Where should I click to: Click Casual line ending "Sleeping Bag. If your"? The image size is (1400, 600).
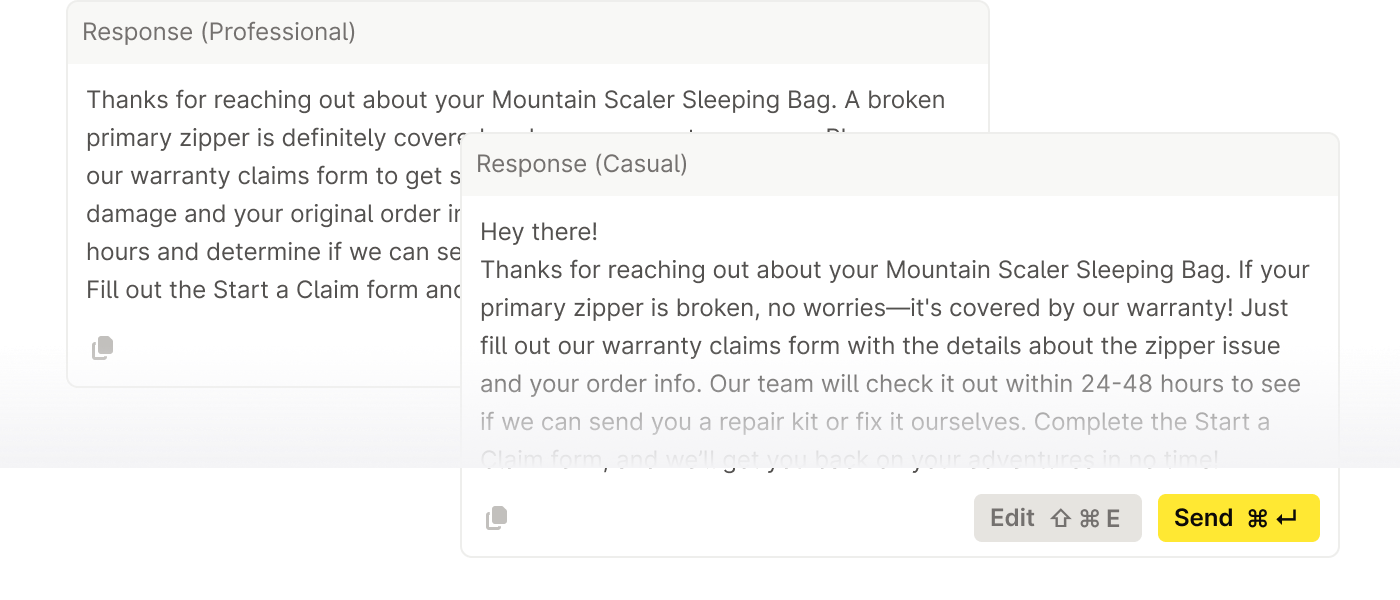[894, 270]
